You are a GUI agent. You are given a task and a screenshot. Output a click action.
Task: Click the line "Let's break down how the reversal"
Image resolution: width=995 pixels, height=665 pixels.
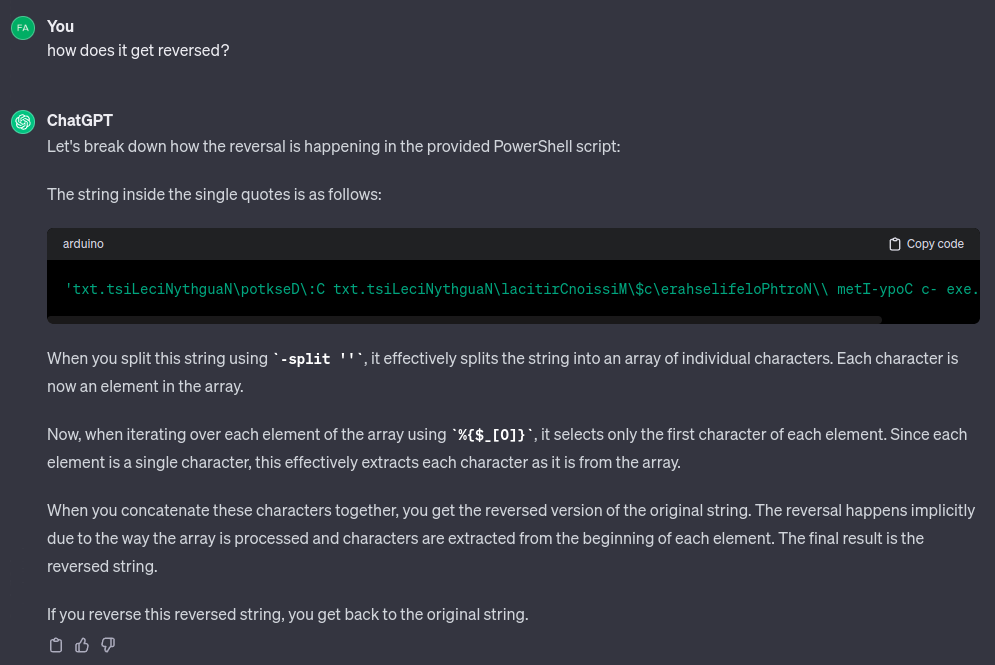(x=334, y=146)
